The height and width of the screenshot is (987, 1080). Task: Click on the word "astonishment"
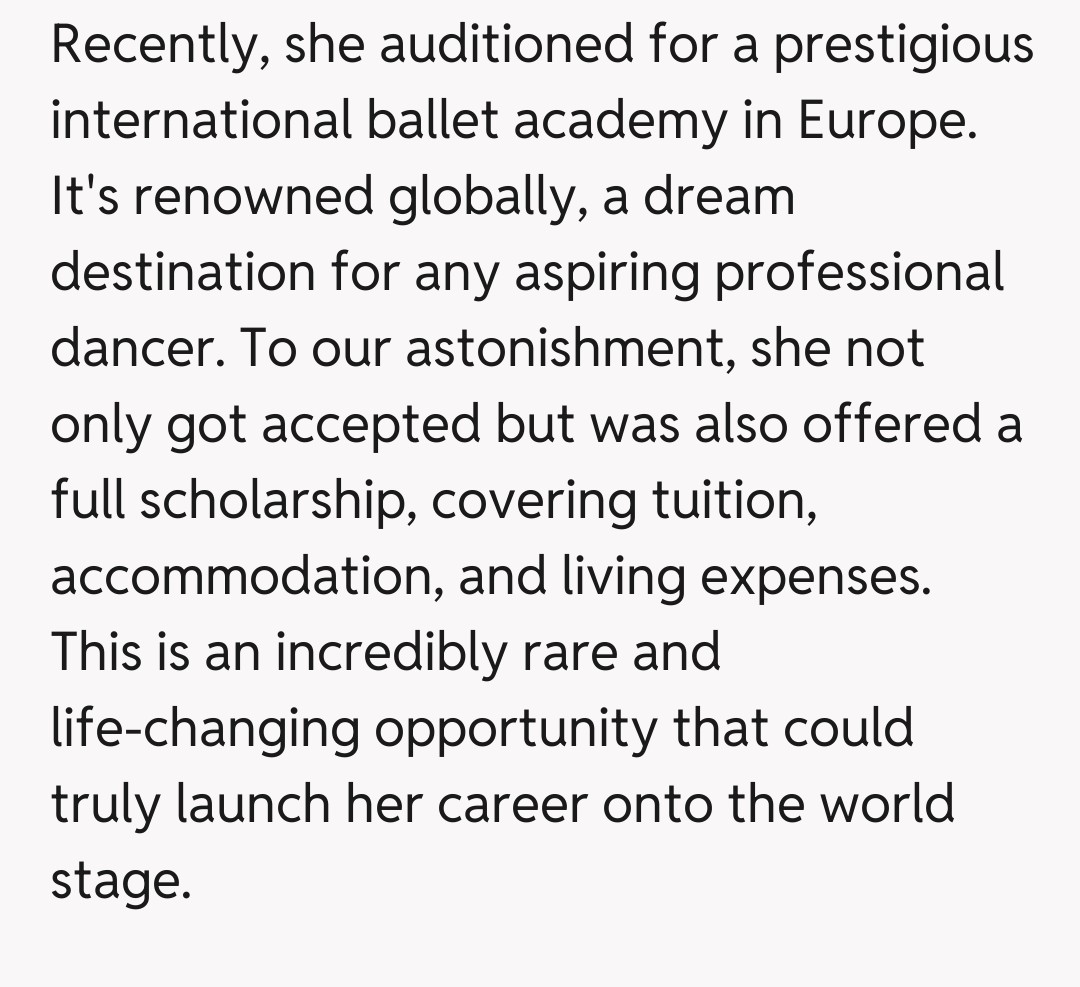point(562,349)
